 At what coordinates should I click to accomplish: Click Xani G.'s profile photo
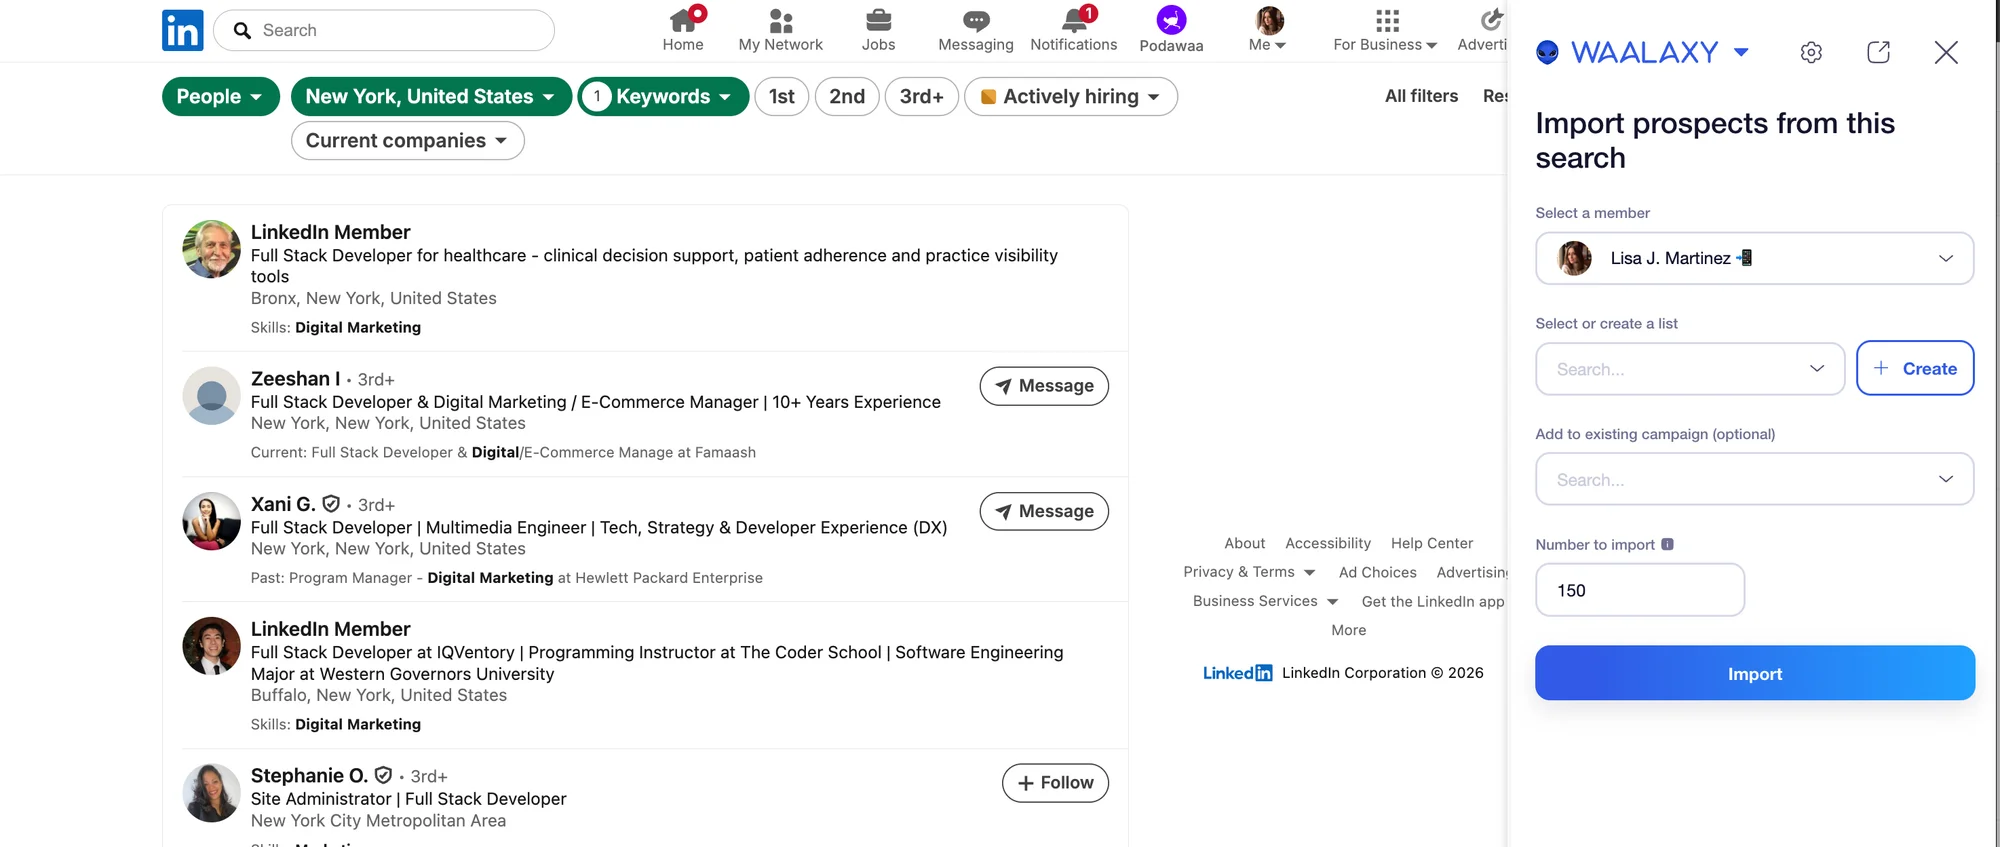coord(211,521)
